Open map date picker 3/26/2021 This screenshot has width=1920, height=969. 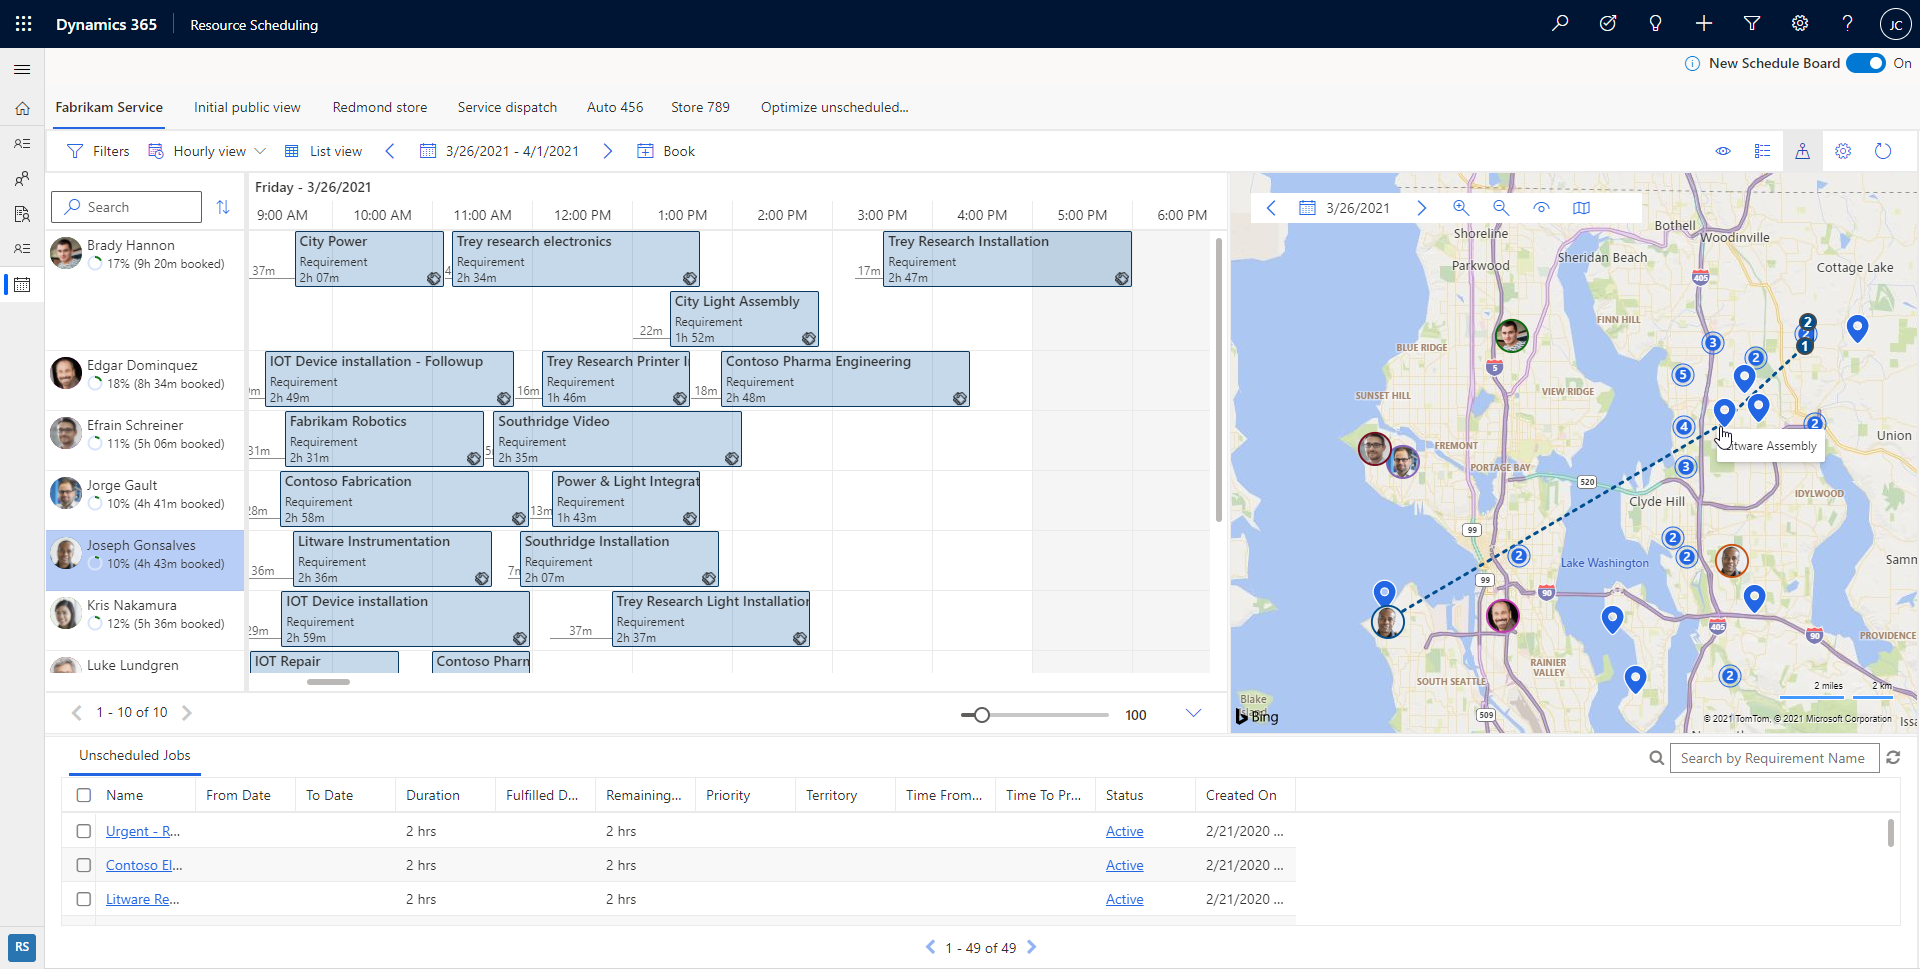(x=1345, y=208)
